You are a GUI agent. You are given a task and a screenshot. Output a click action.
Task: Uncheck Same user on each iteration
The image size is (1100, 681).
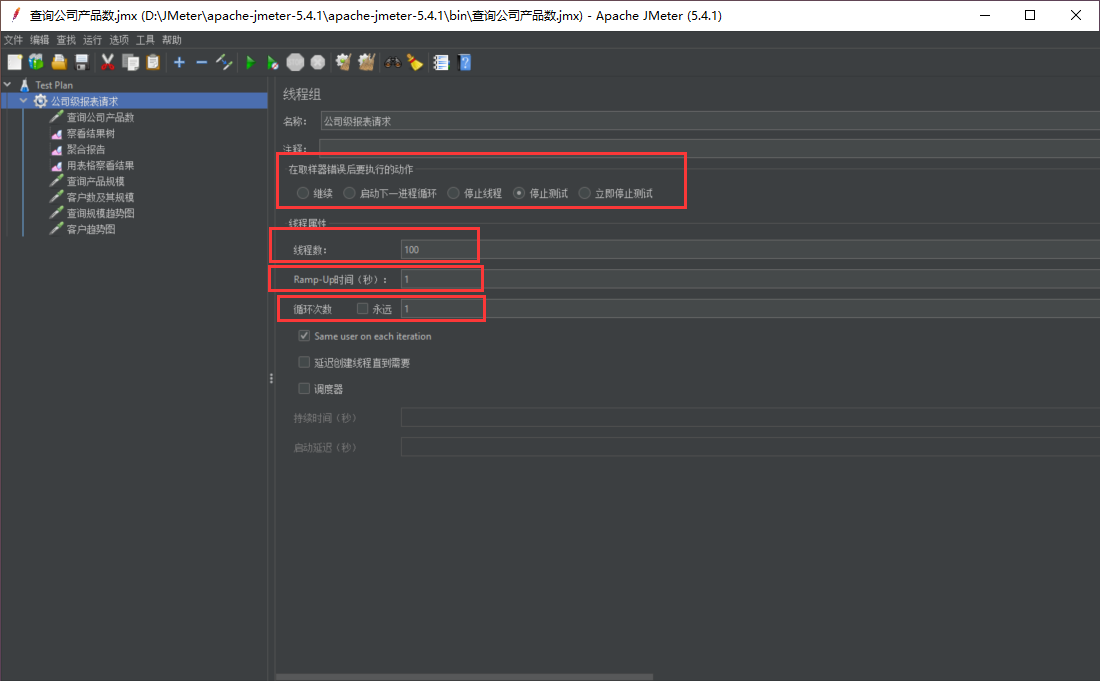pos(304,336)
